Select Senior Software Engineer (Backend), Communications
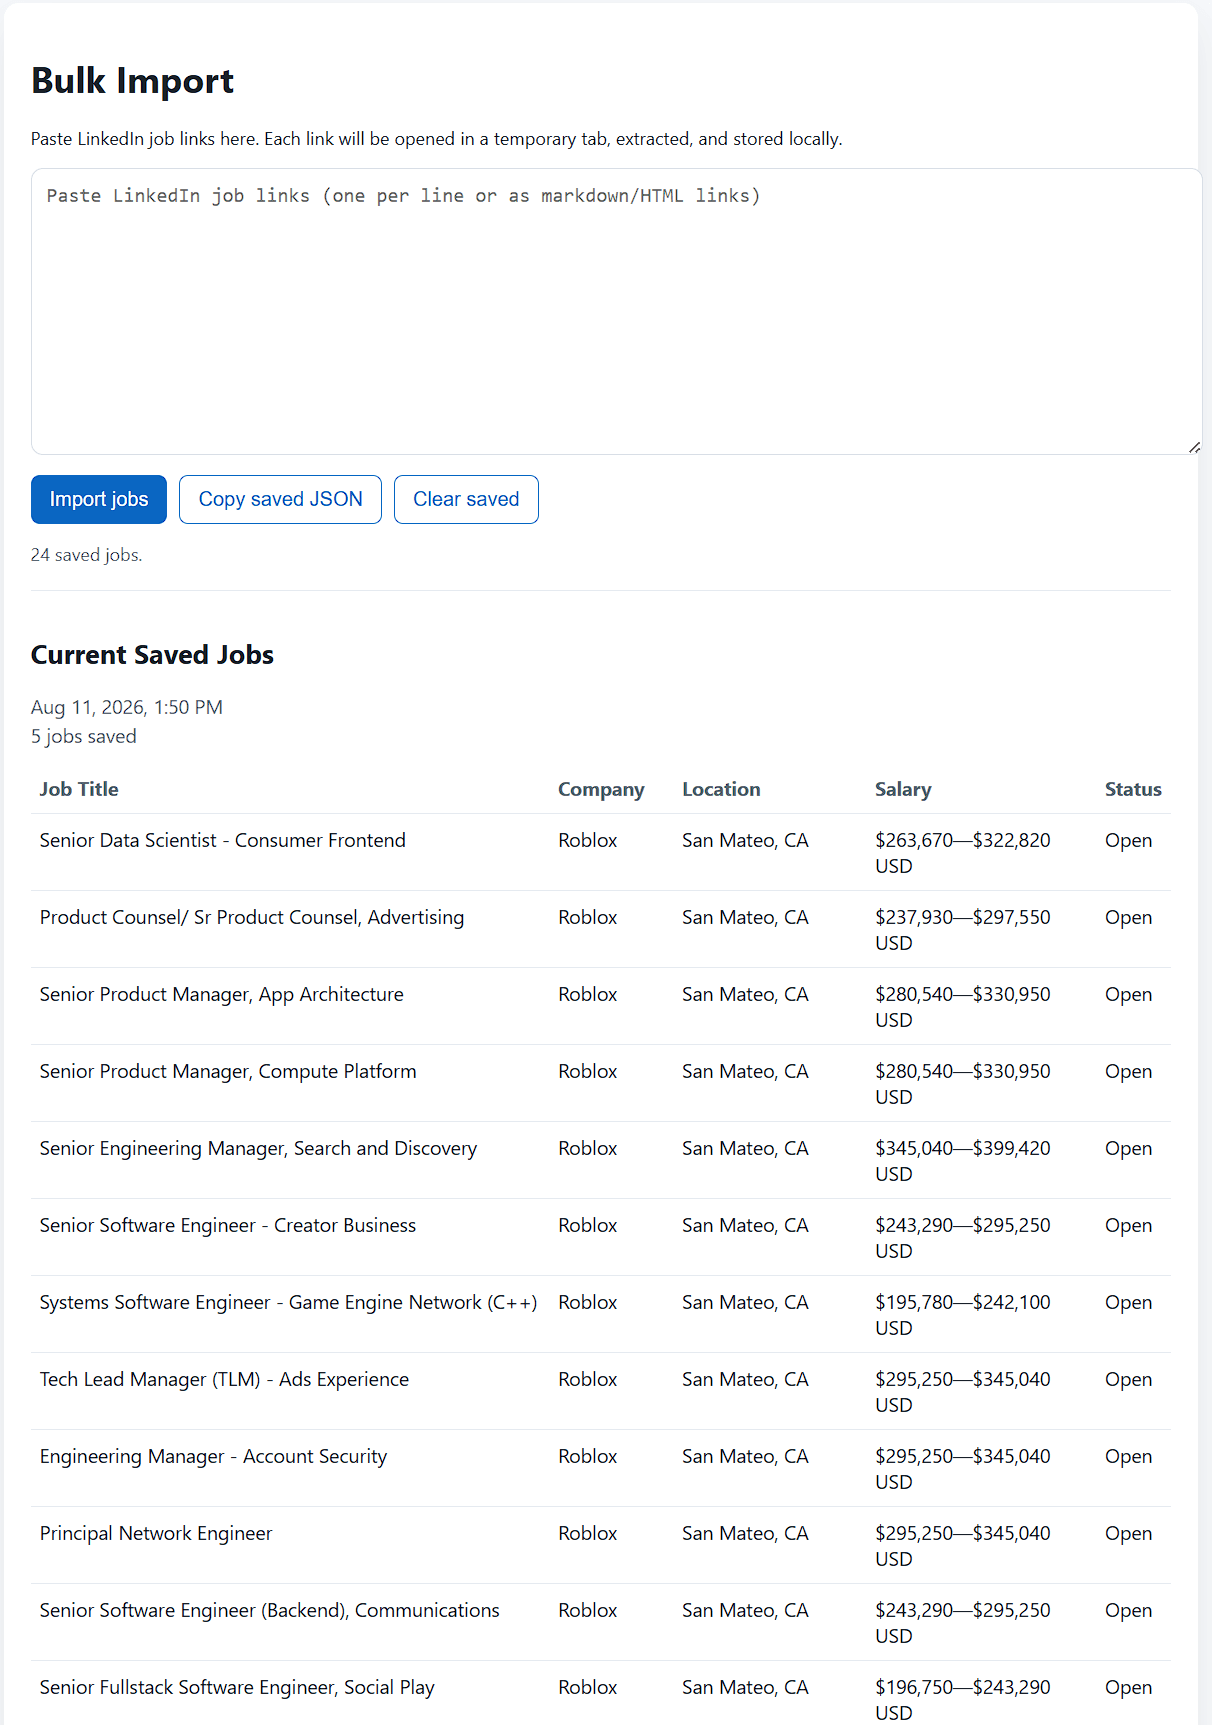The width and height of the screenshot is (1212, 1725). (x=270, y=1610)
